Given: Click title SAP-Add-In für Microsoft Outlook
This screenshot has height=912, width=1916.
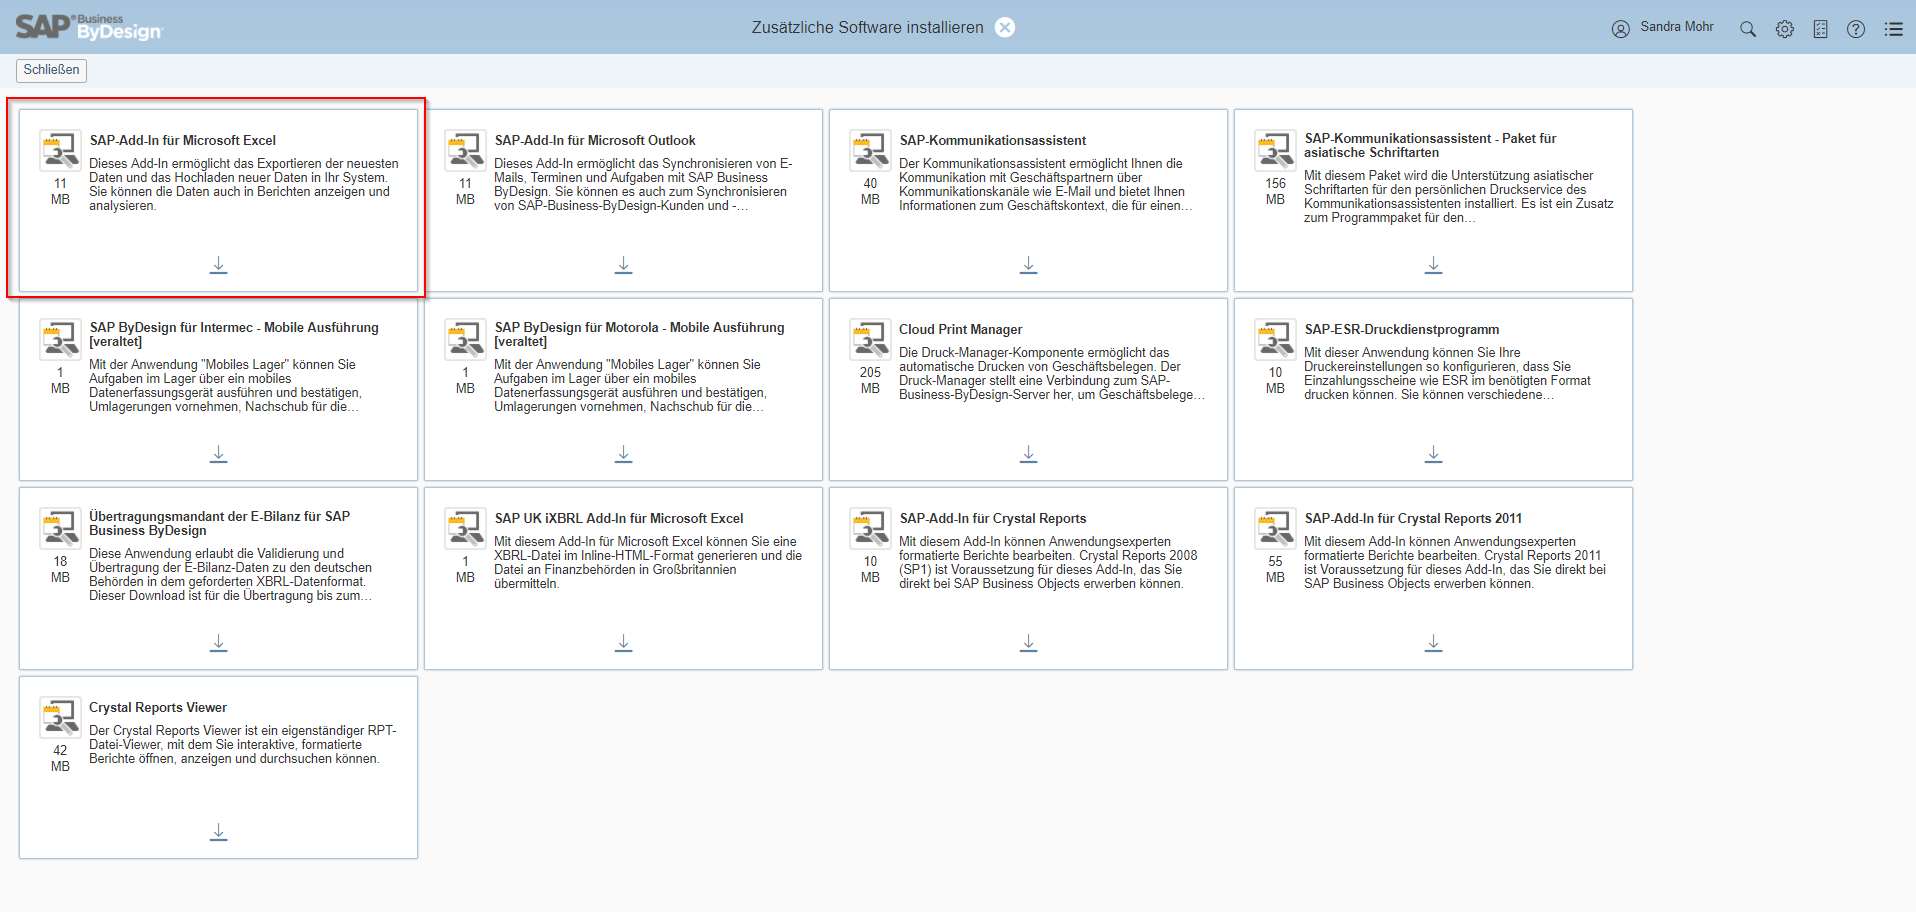Looking at the screenshot, I should tap(595, 140).
